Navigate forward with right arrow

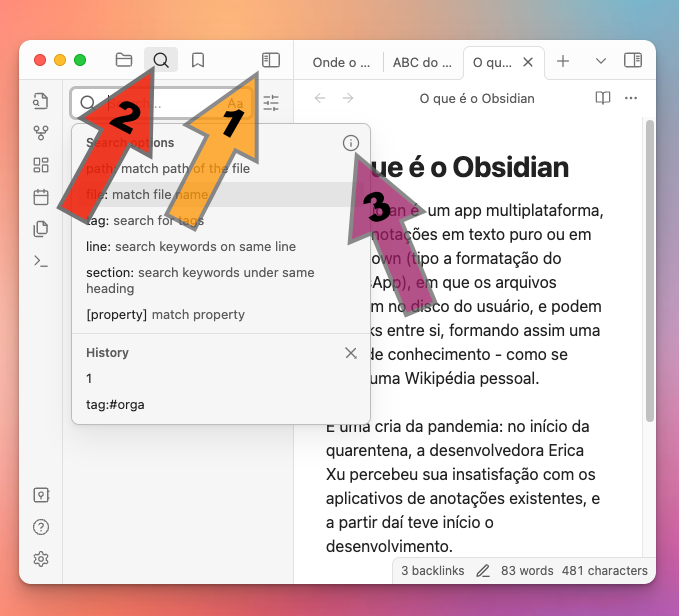click(348, 98)
